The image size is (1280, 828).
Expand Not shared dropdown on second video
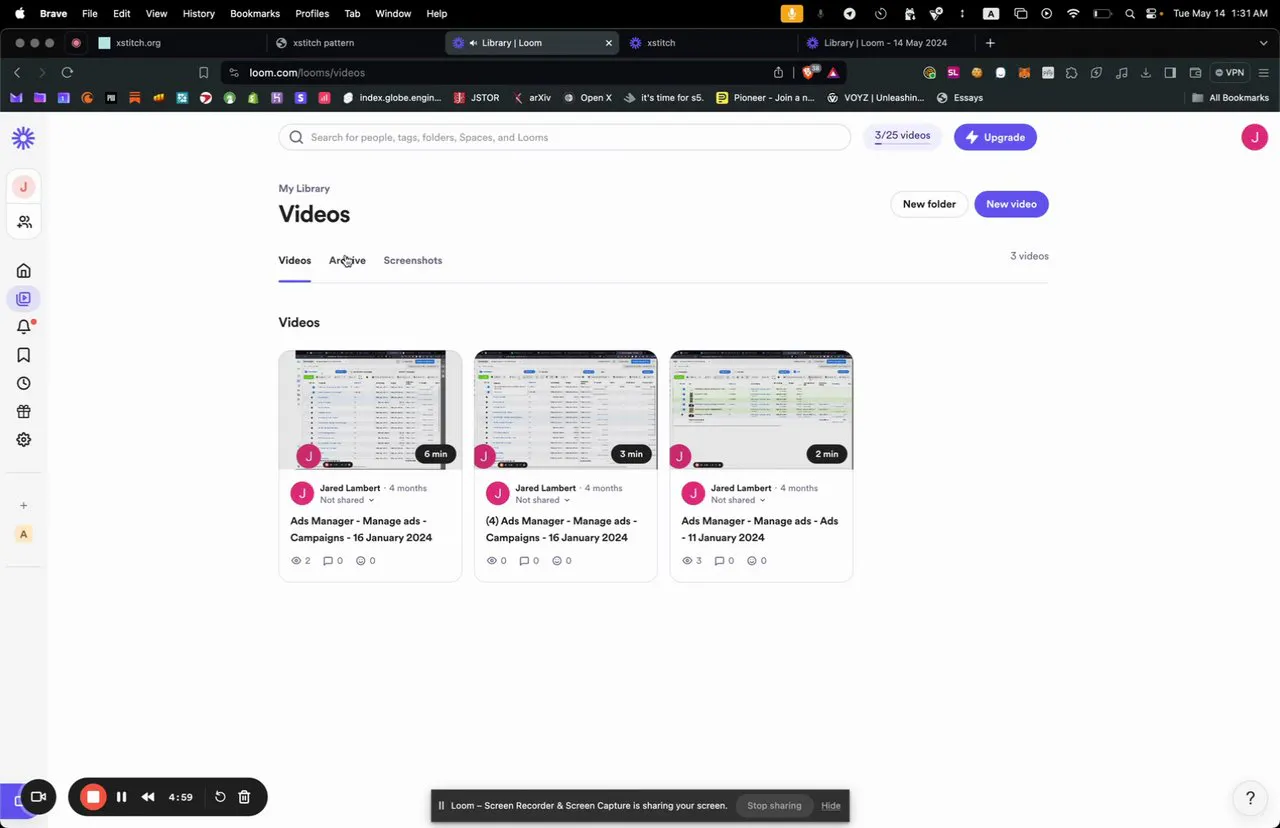click(x=543, y=500)
